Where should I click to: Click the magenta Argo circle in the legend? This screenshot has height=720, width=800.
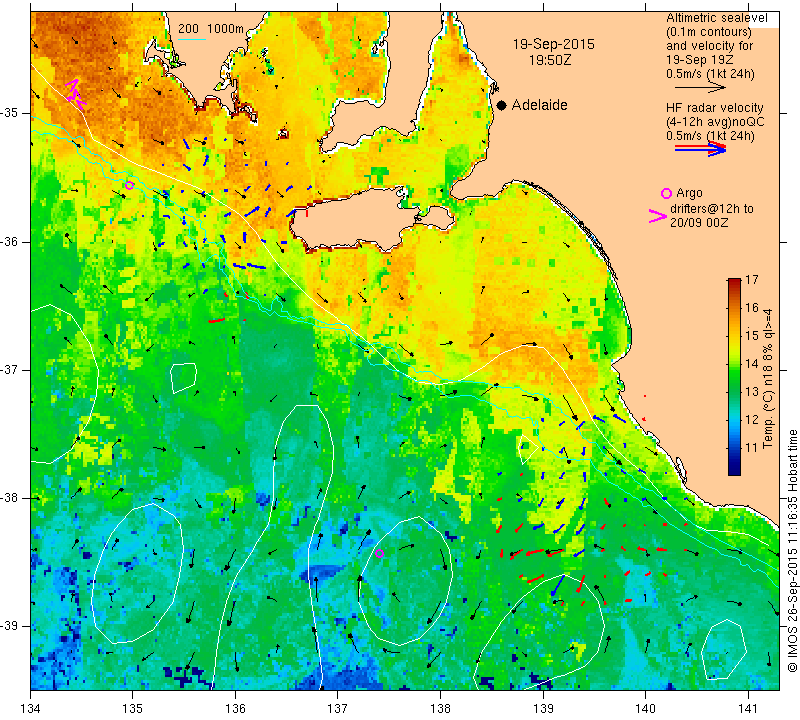(x=666, y=193)
